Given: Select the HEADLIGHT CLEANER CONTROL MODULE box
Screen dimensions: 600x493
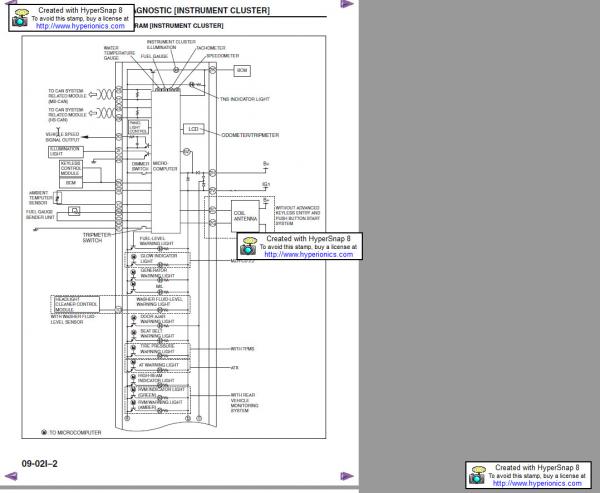Looking at the screenshot, I should (x=77, y=304).
